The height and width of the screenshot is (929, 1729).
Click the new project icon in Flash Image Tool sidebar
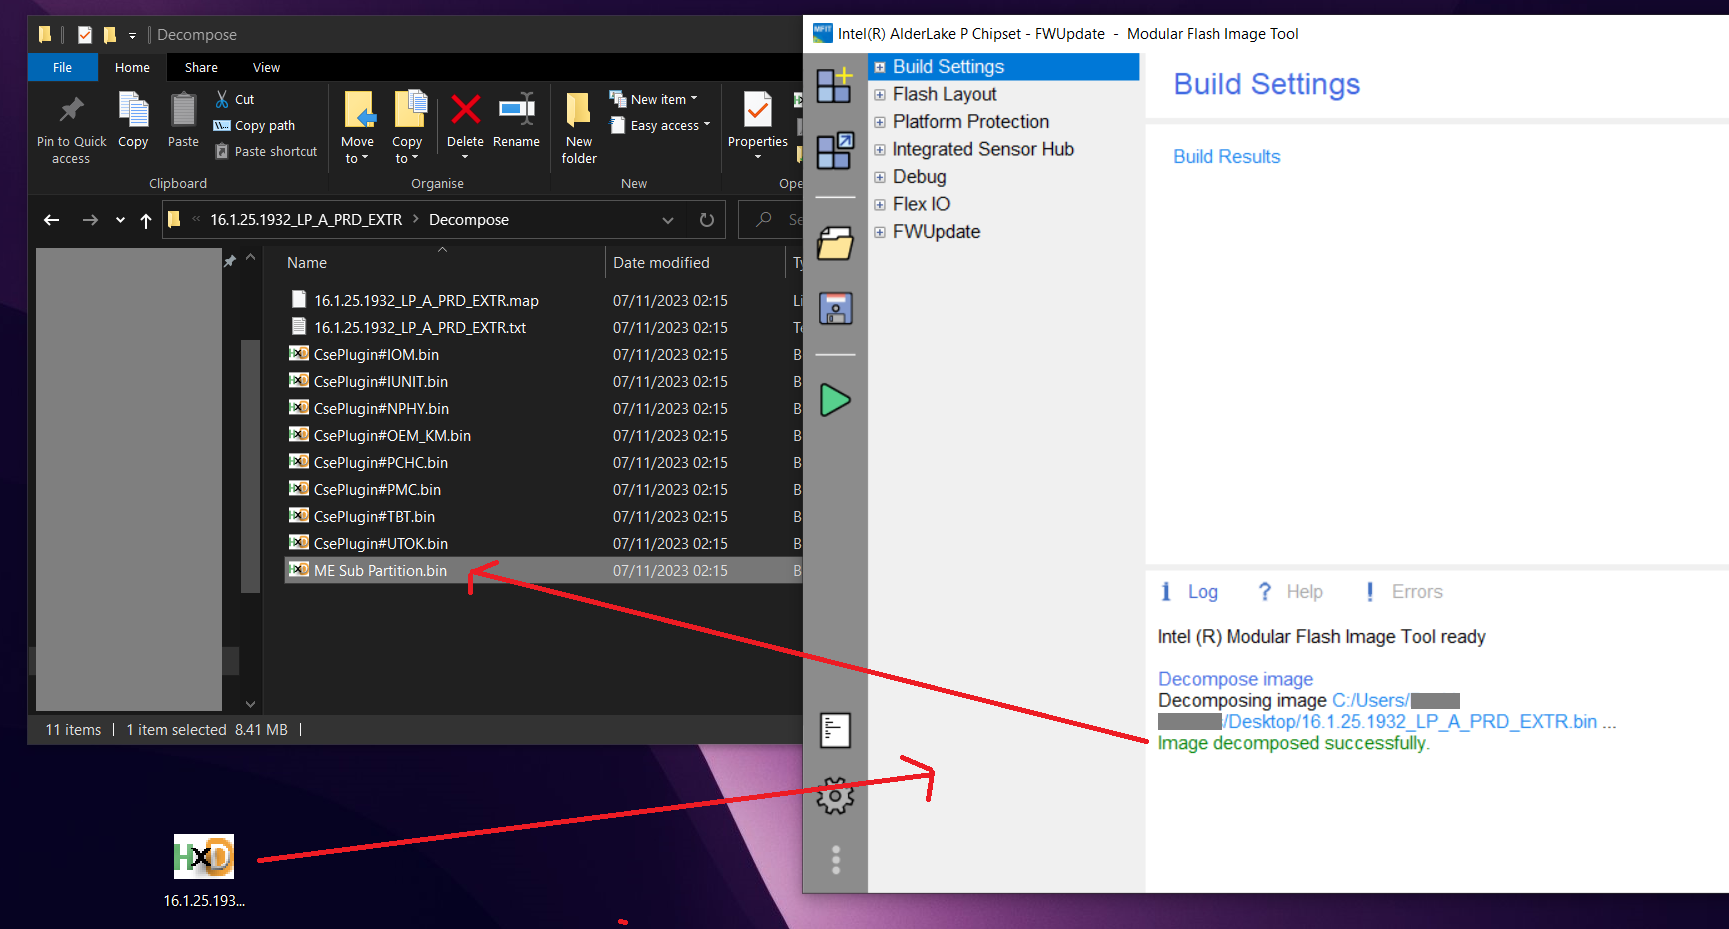[834, 85]
